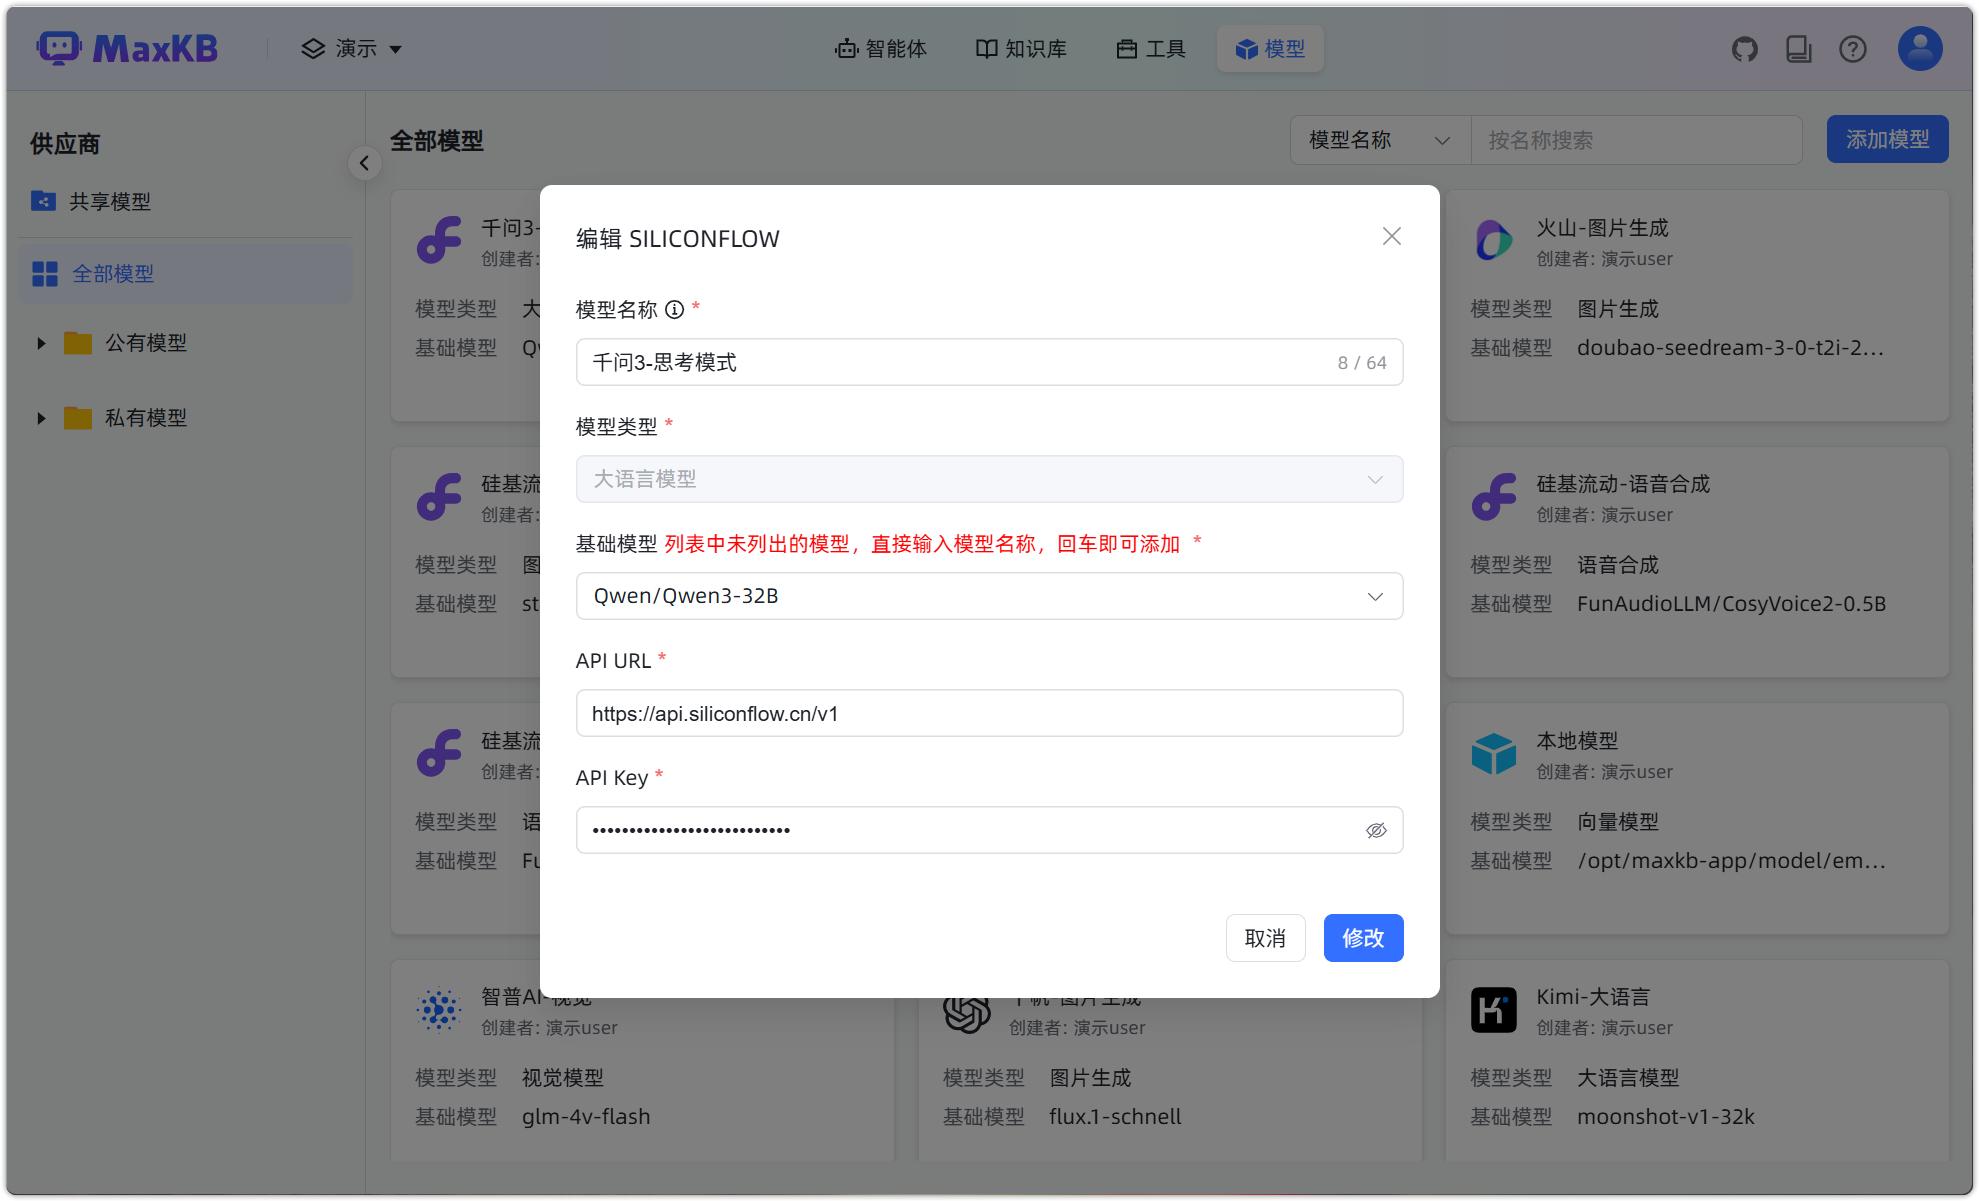The image size is (1979, 1201).
Task: Cancel the dialog with the 取消 button
Action: tap(1265, 938)
